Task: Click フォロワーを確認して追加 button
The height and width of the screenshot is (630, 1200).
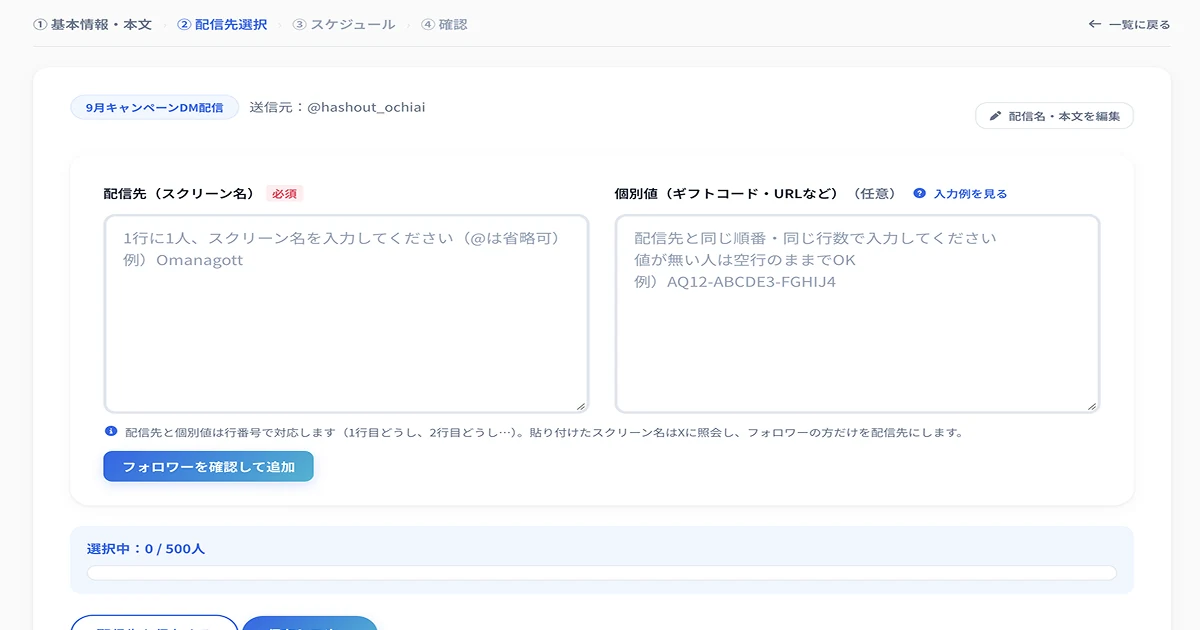Action: 208,467
